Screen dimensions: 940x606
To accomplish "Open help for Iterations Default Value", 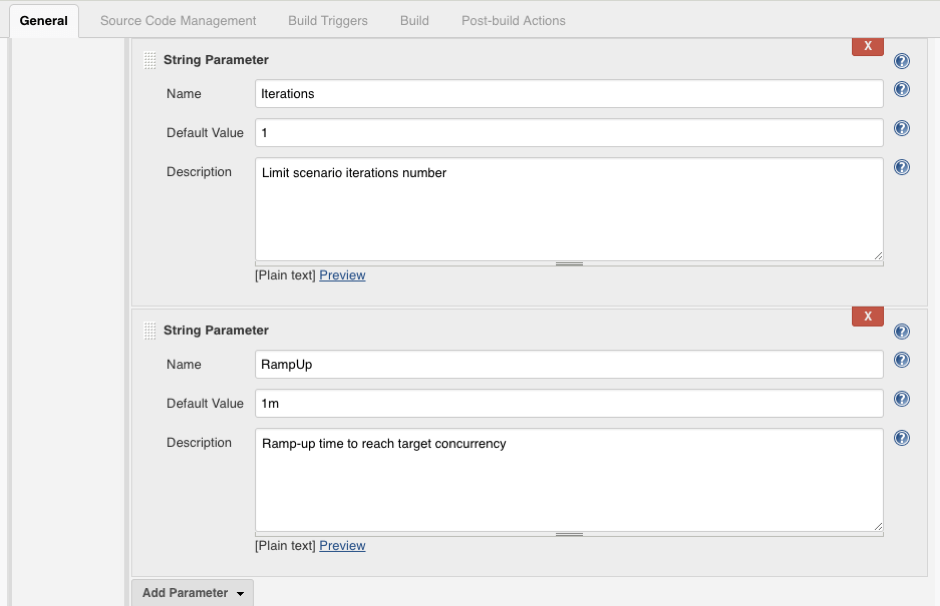I will [901, 129].
